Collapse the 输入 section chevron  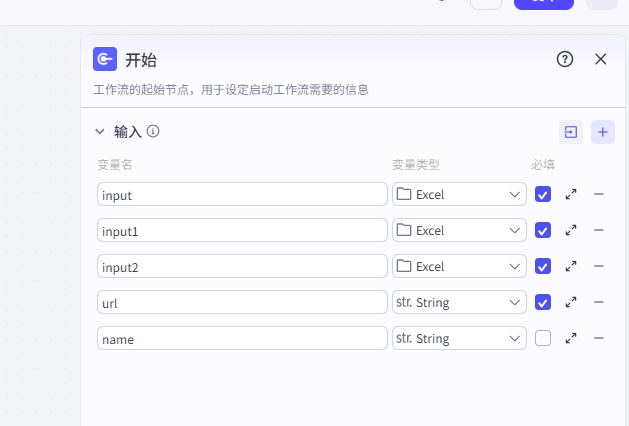pos(99,132)
